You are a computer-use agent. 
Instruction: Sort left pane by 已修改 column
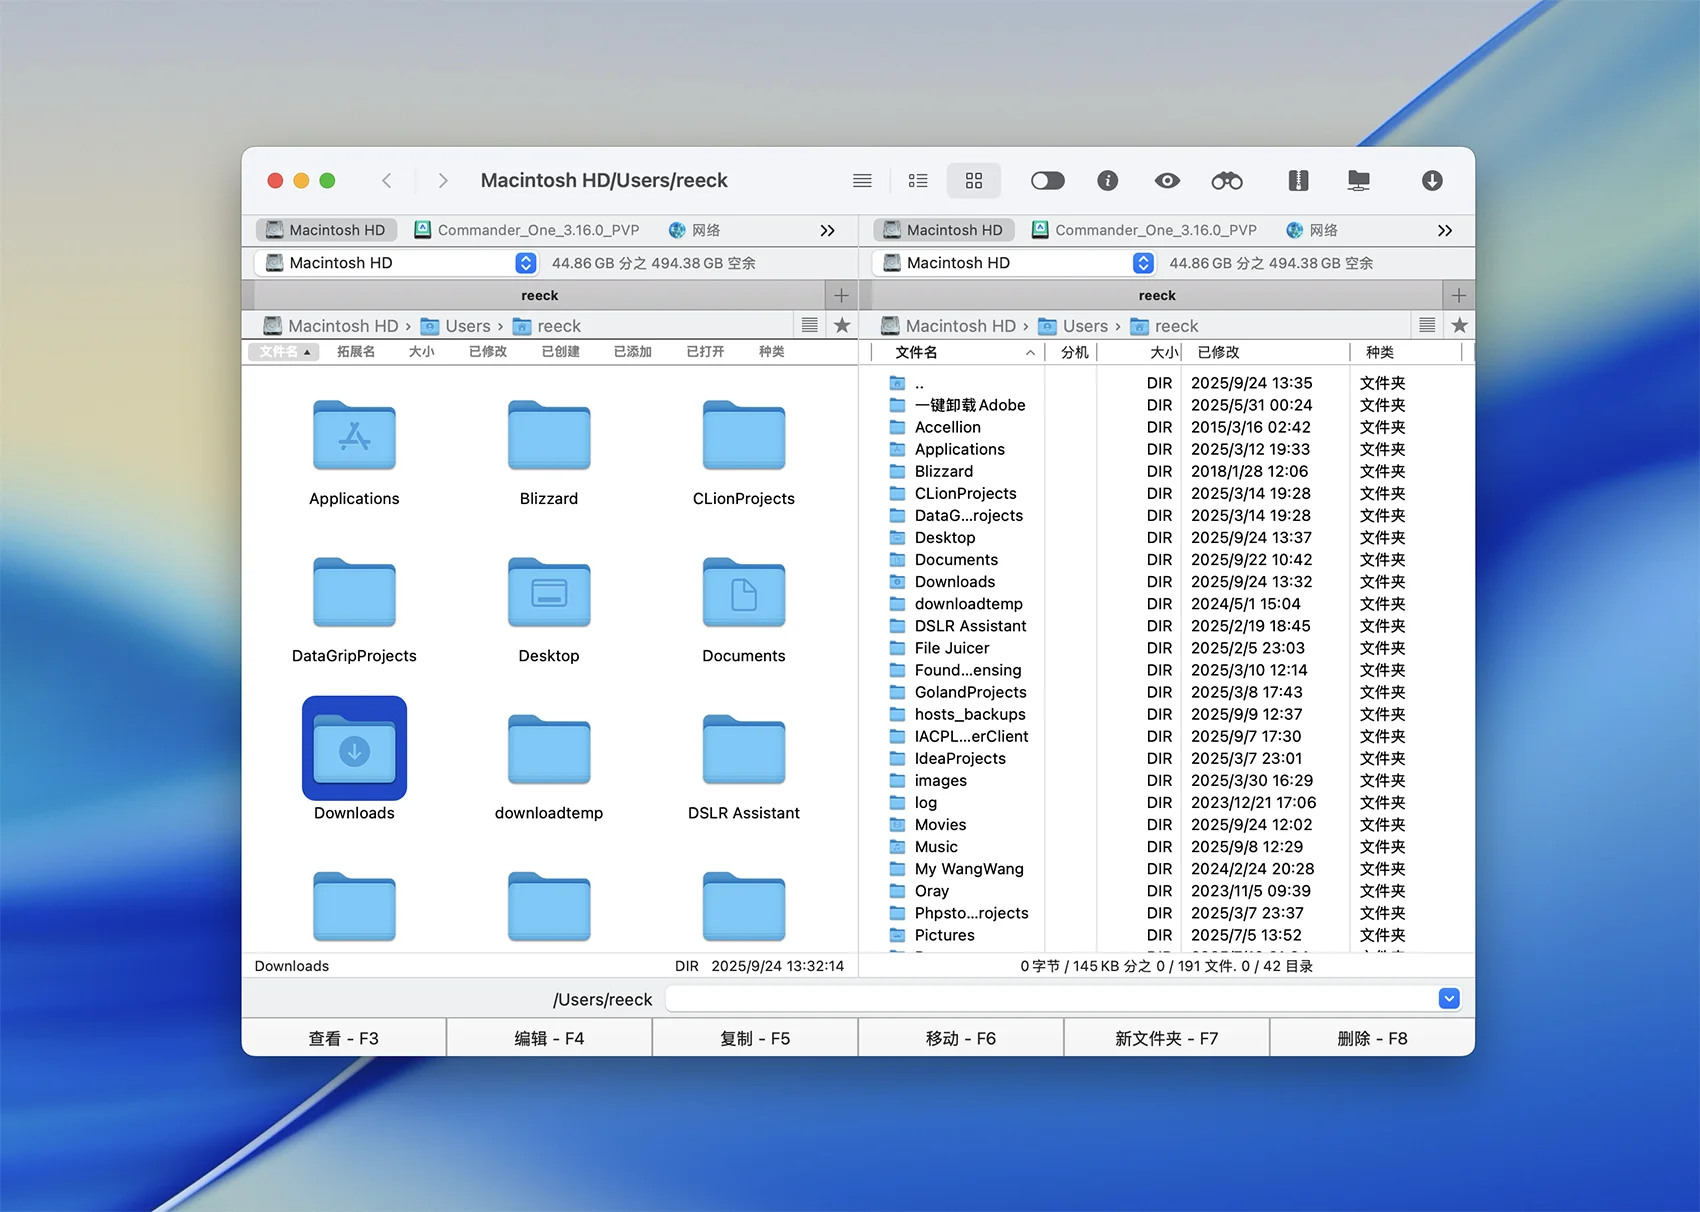488,352
